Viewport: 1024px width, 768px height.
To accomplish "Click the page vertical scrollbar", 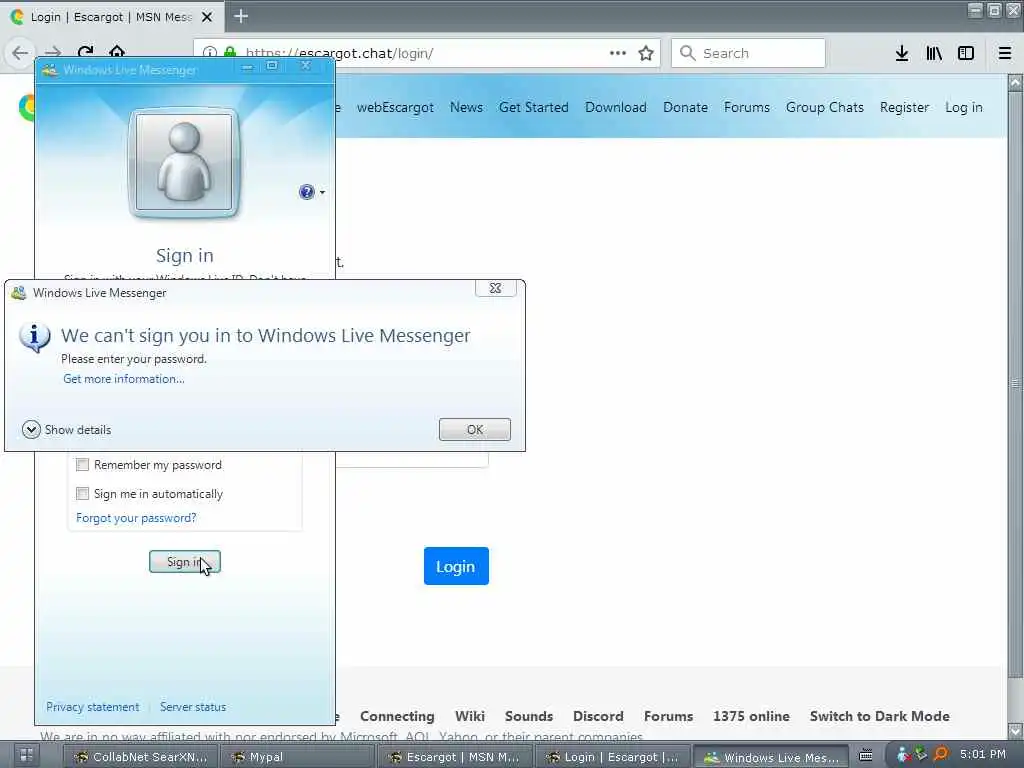I will click(x=1016, y=383).
